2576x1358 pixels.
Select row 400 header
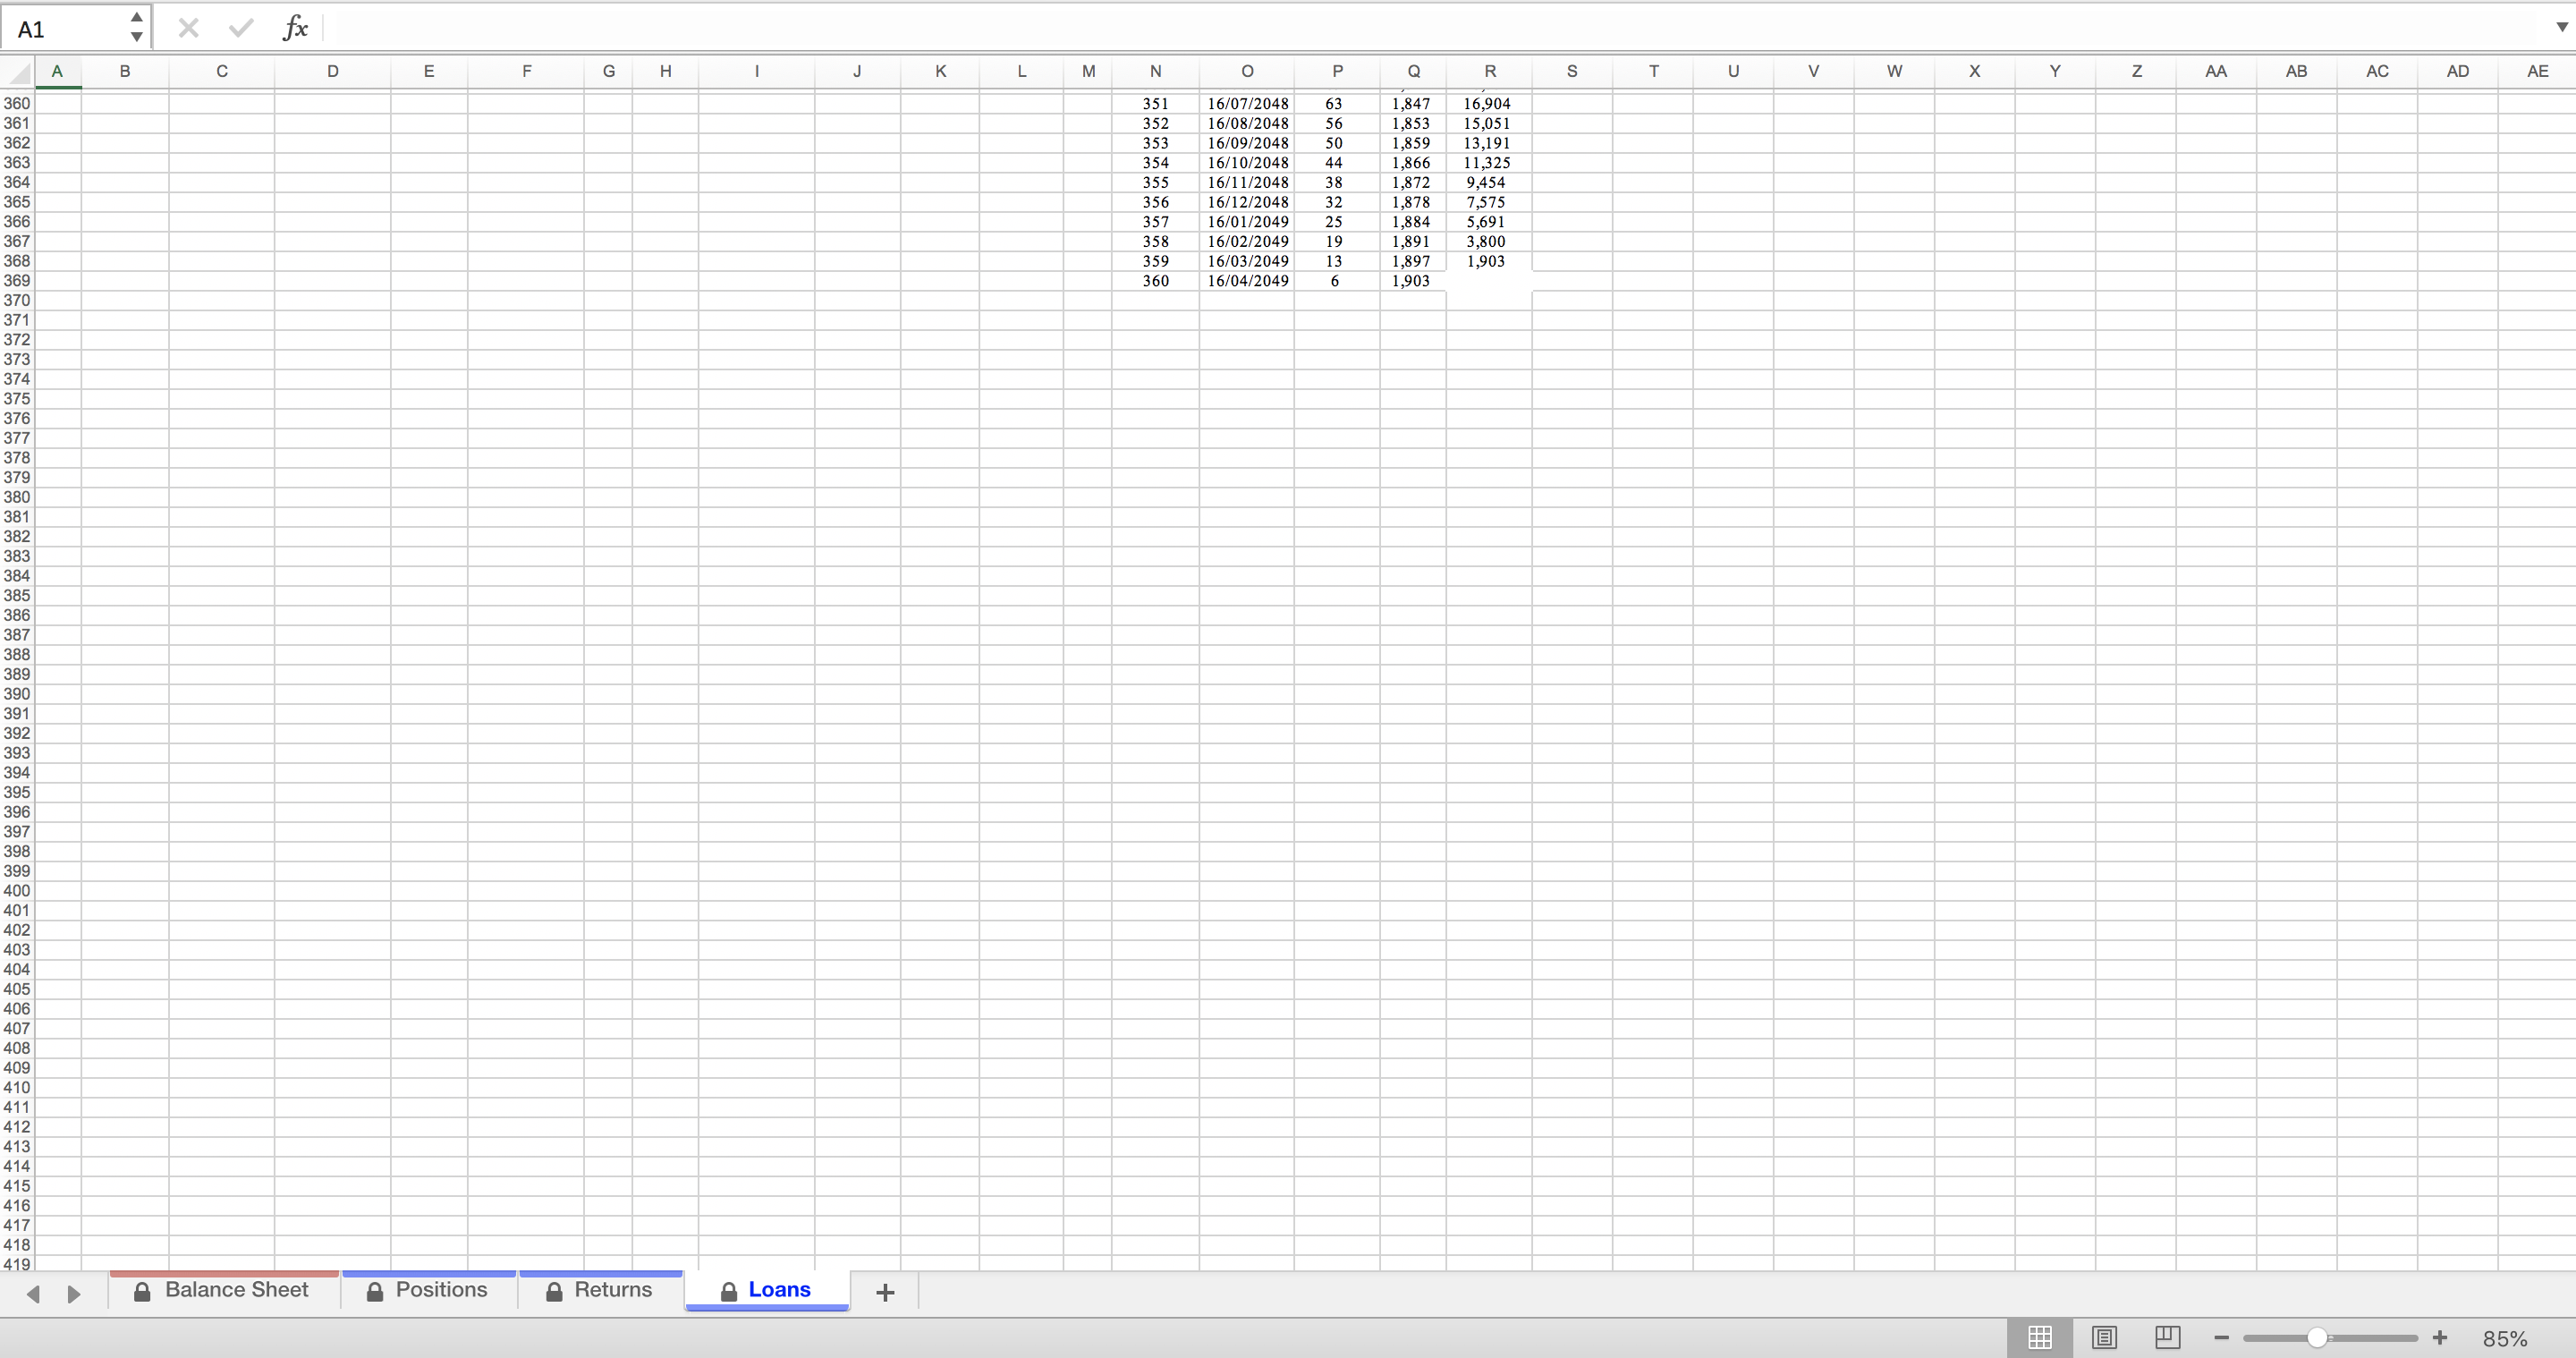(x=17, y=891)
